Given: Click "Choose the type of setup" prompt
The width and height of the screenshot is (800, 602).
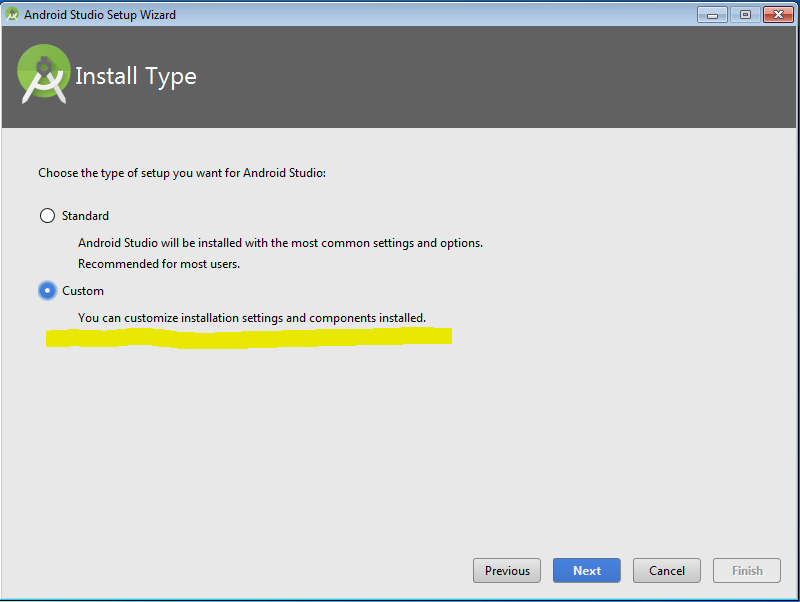Looking at the screenshot, I should point(182,173).
